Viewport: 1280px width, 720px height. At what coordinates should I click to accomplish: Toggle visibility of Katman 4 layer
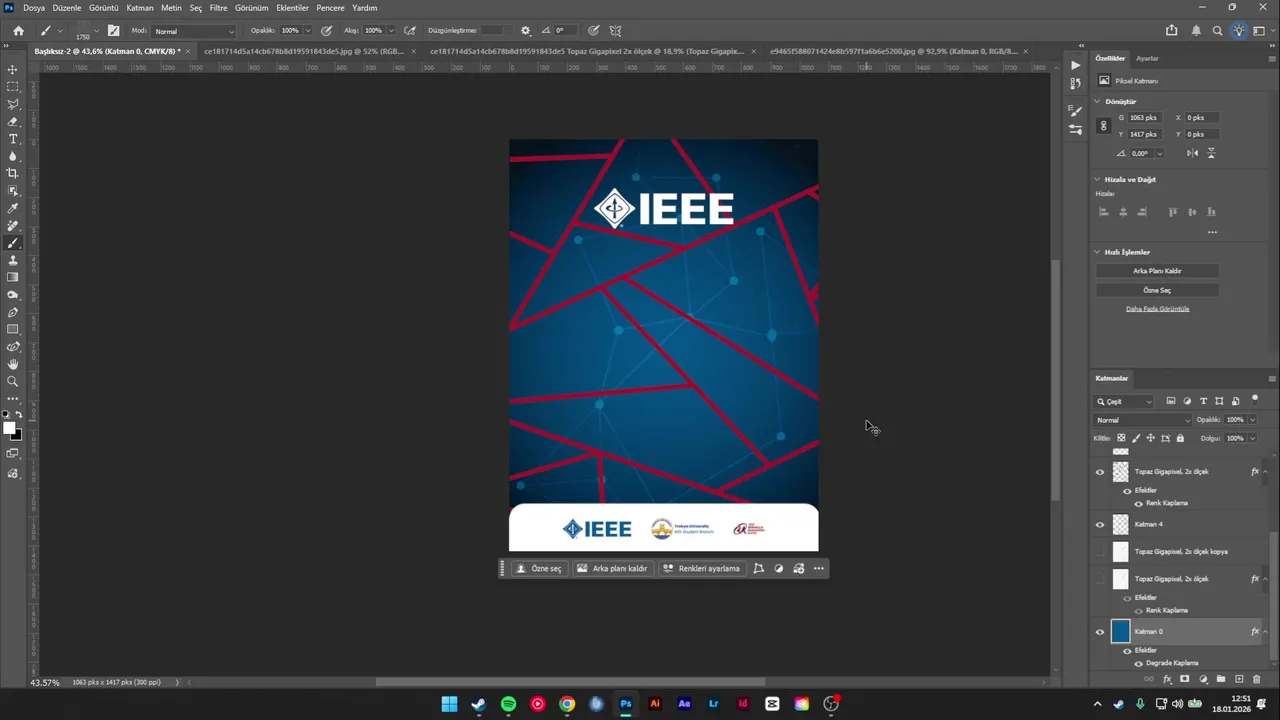pos(1100,524)
